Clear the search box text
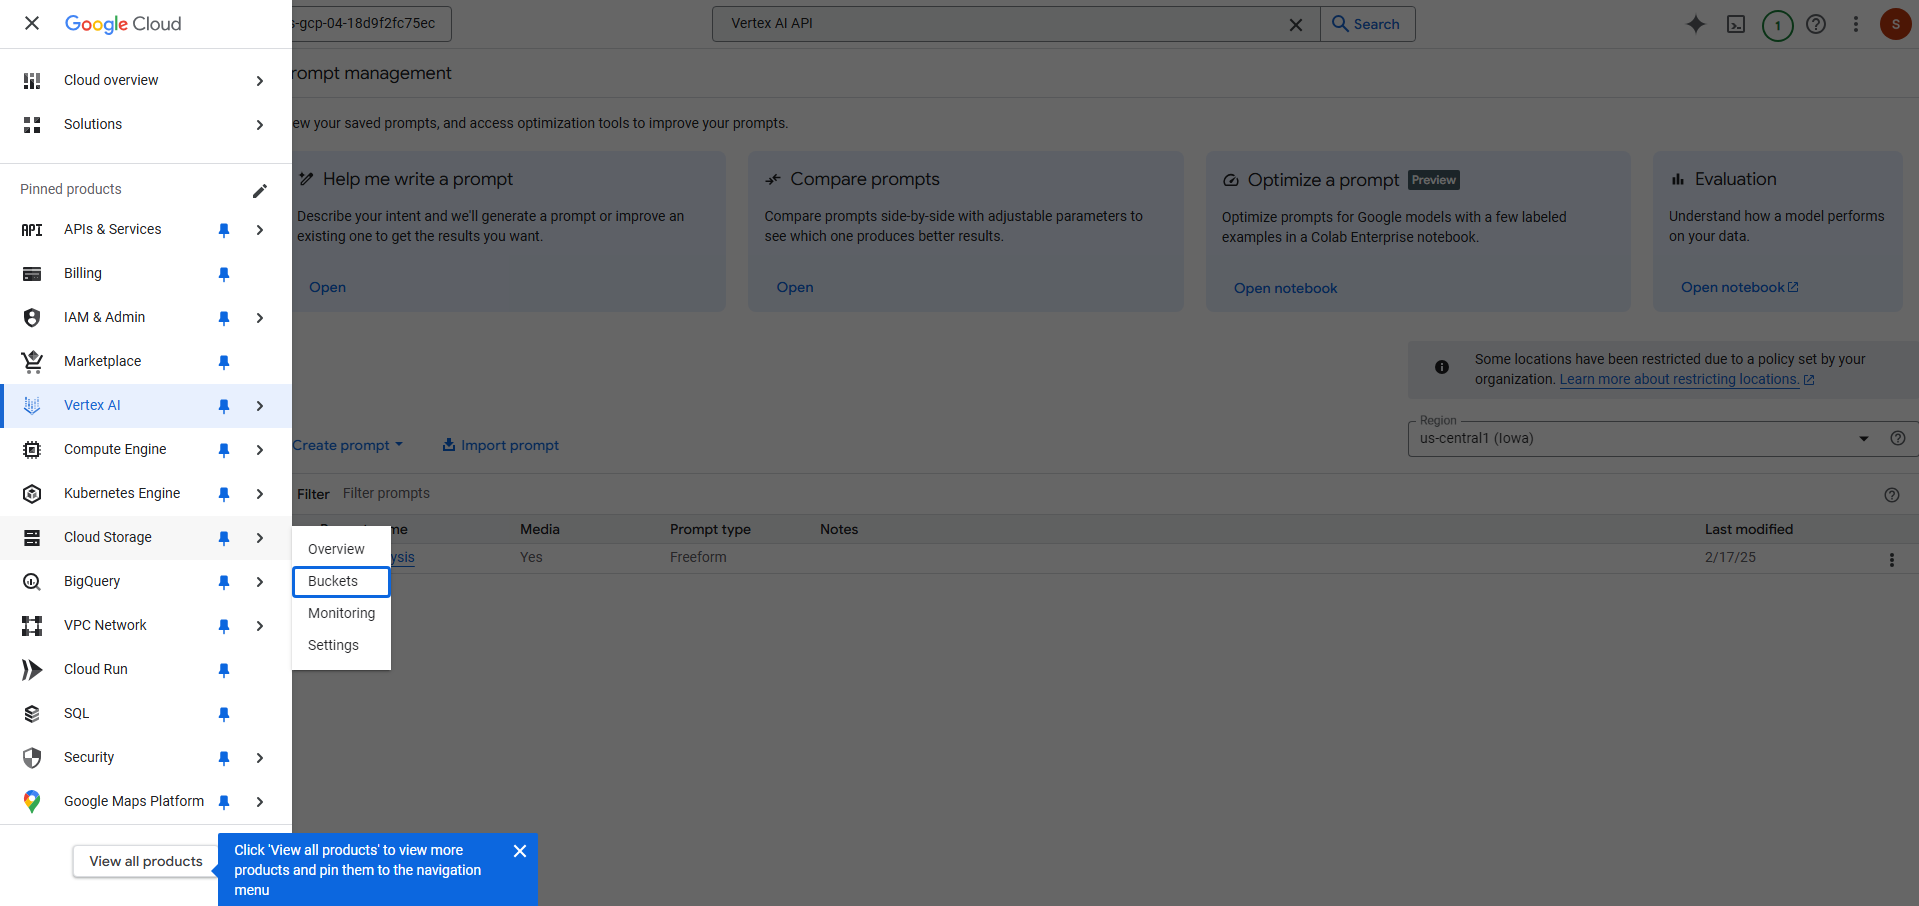 [1296, 25]
